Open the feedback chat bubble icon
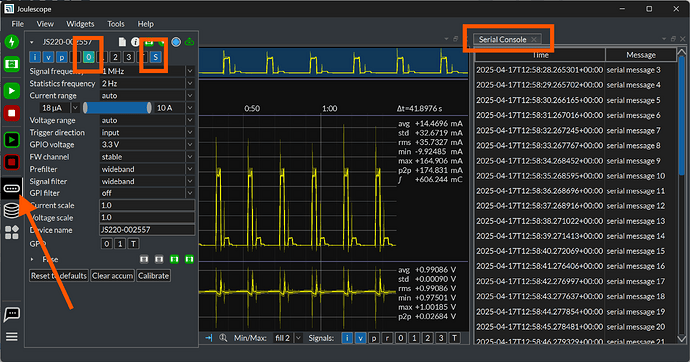 pyautogui.click(x=12, y=314)
